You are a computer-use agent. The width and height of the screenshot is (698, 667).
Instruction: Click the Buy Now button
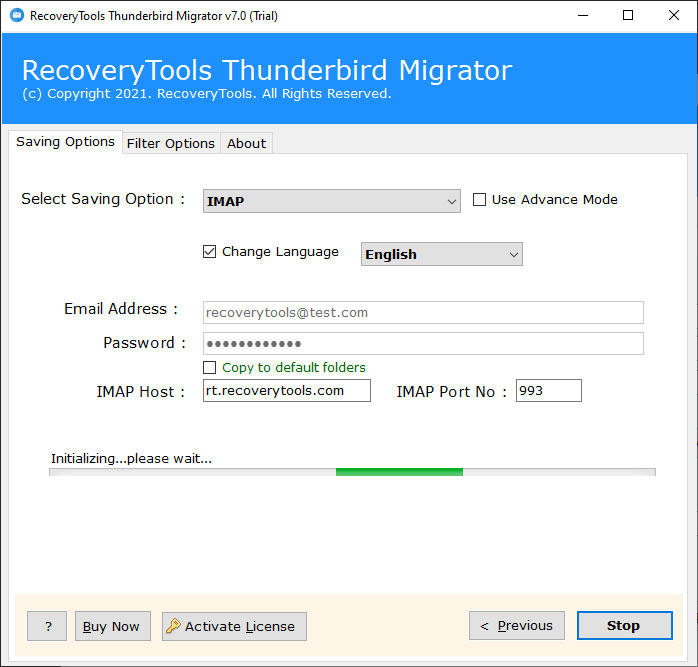click(113, 626)
